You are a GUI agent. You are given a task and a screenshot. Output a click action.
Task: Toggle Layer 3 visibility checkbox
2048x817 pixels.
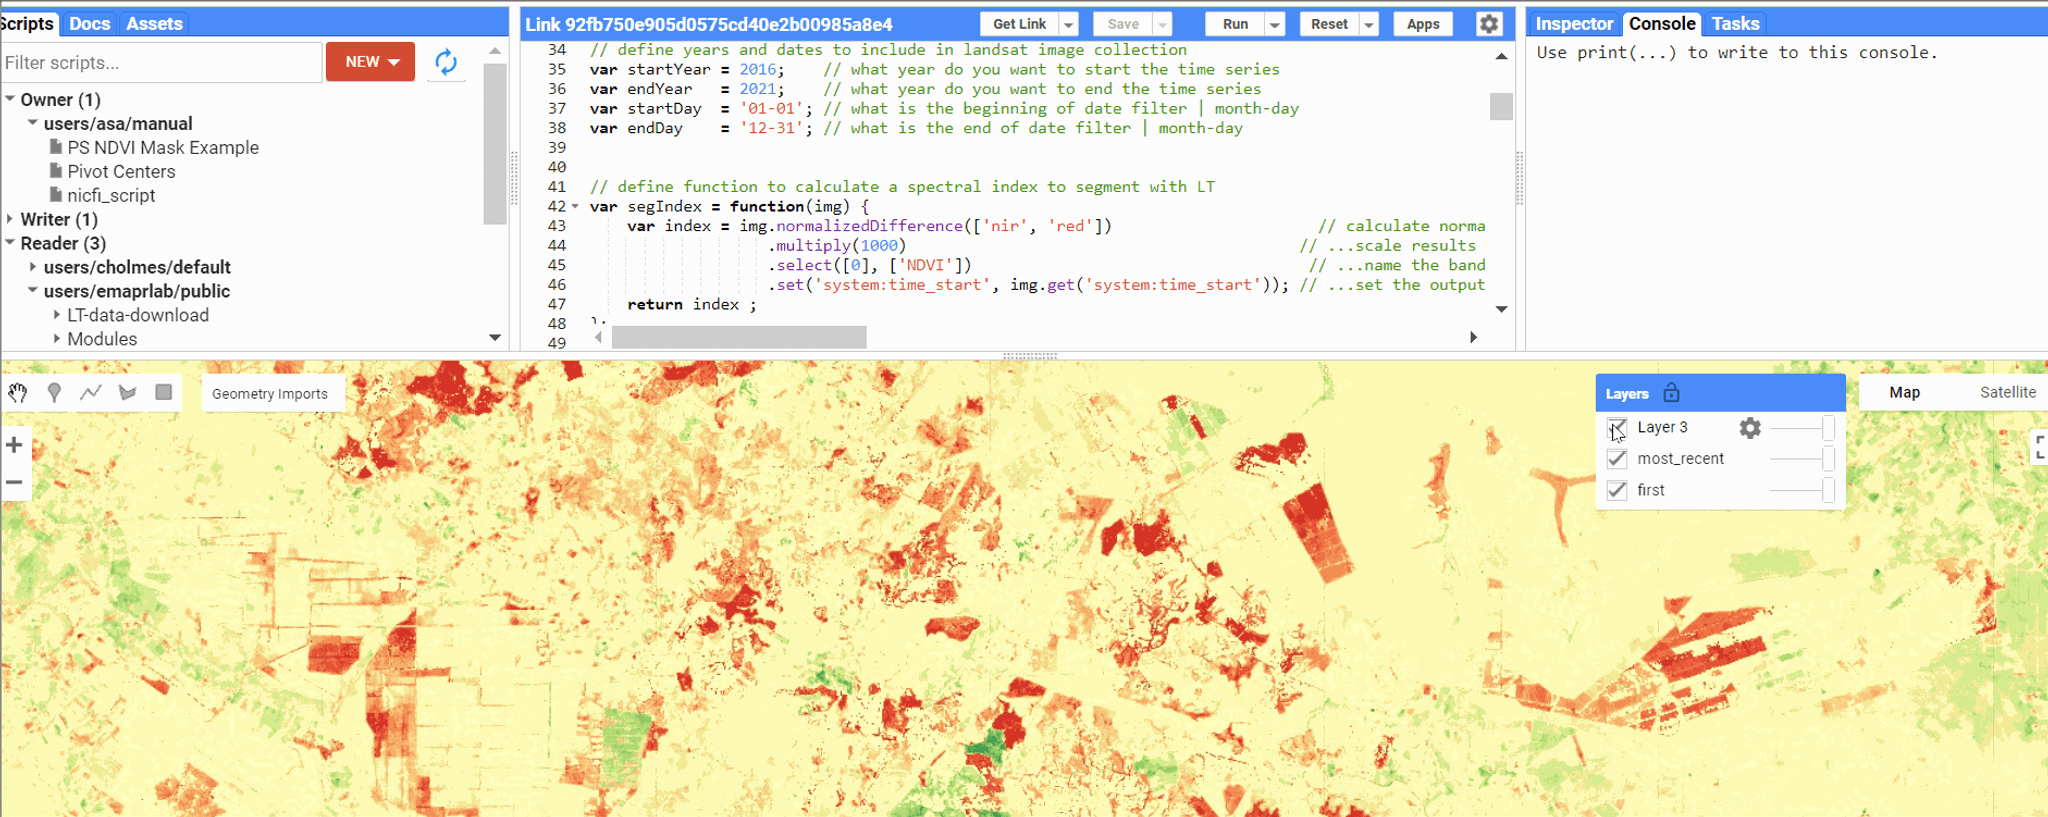click(1617, 428)
